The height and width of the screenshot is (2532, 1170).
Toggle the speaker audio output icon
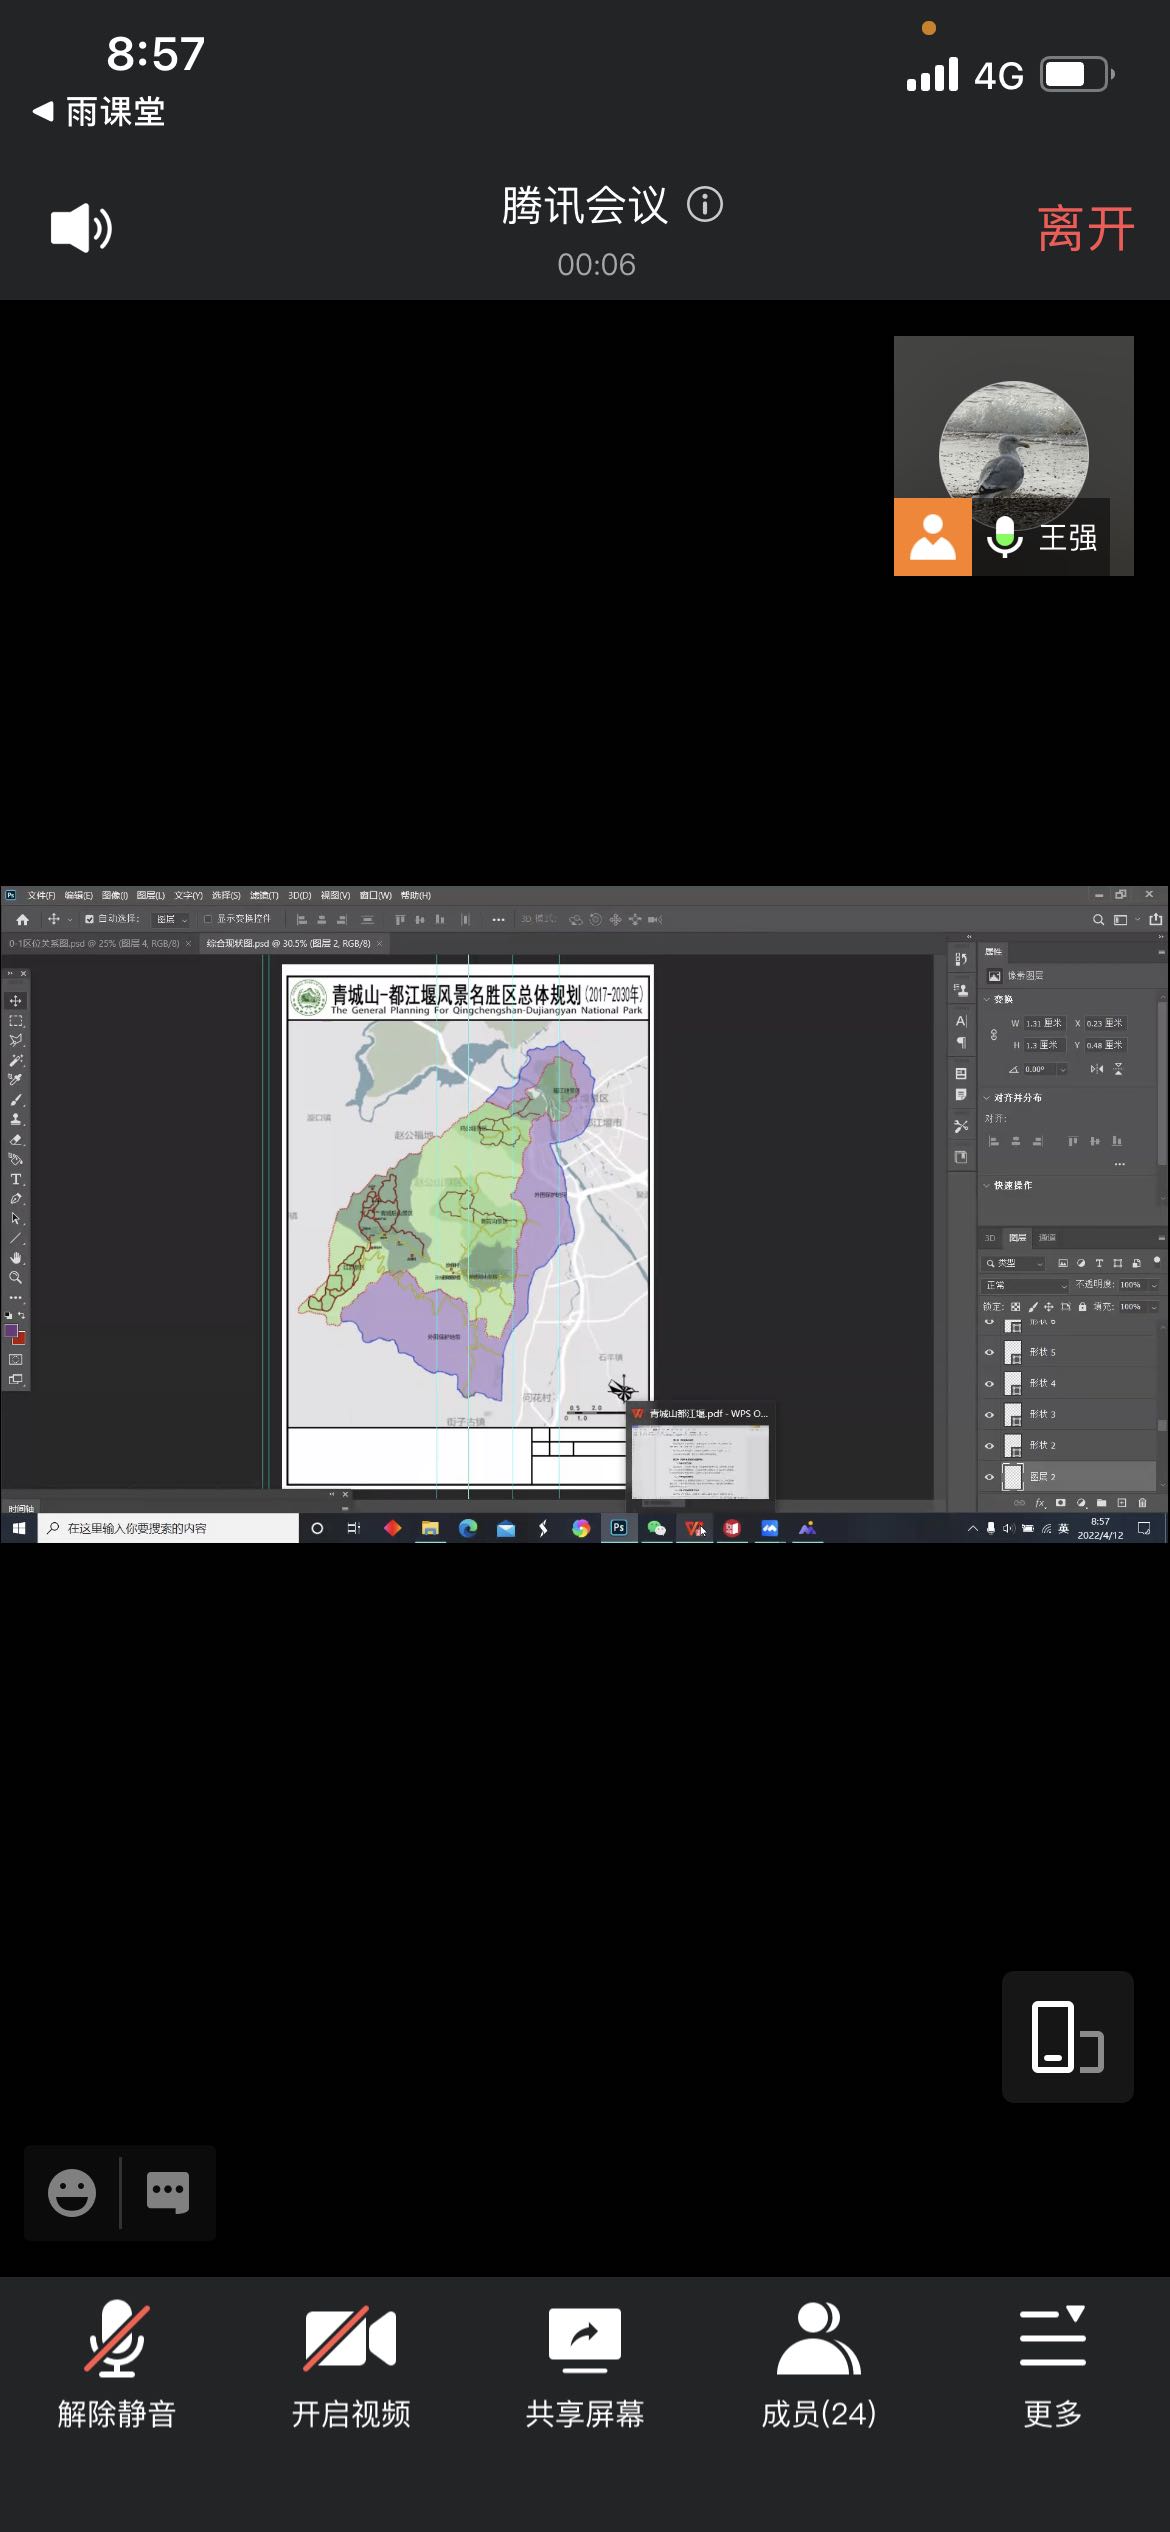pos(81,229)
